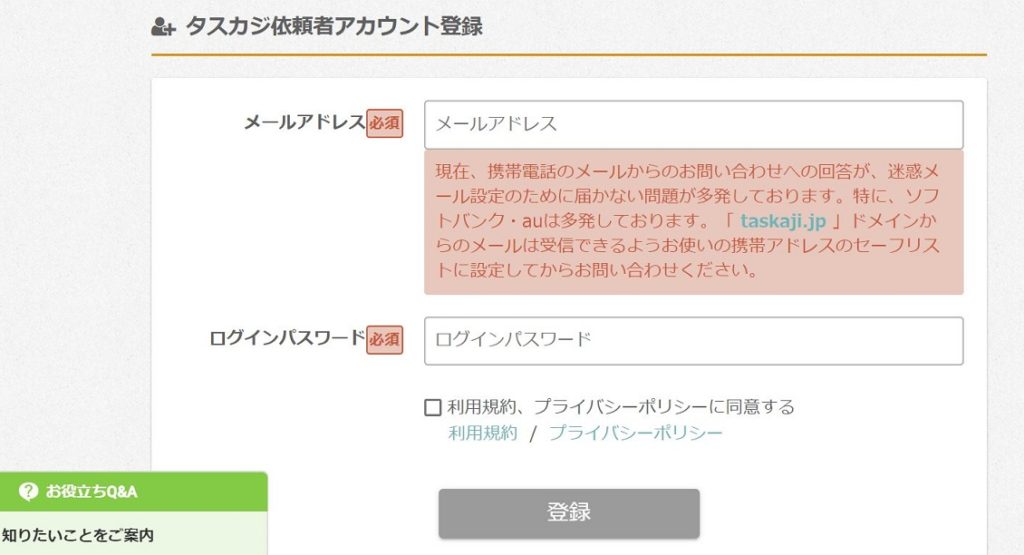This screenshot has width=1024, height=555.
Task: Tick the checkbox to agree to 利用規約 and privacy policy
Action: click(x=432, y=407)
